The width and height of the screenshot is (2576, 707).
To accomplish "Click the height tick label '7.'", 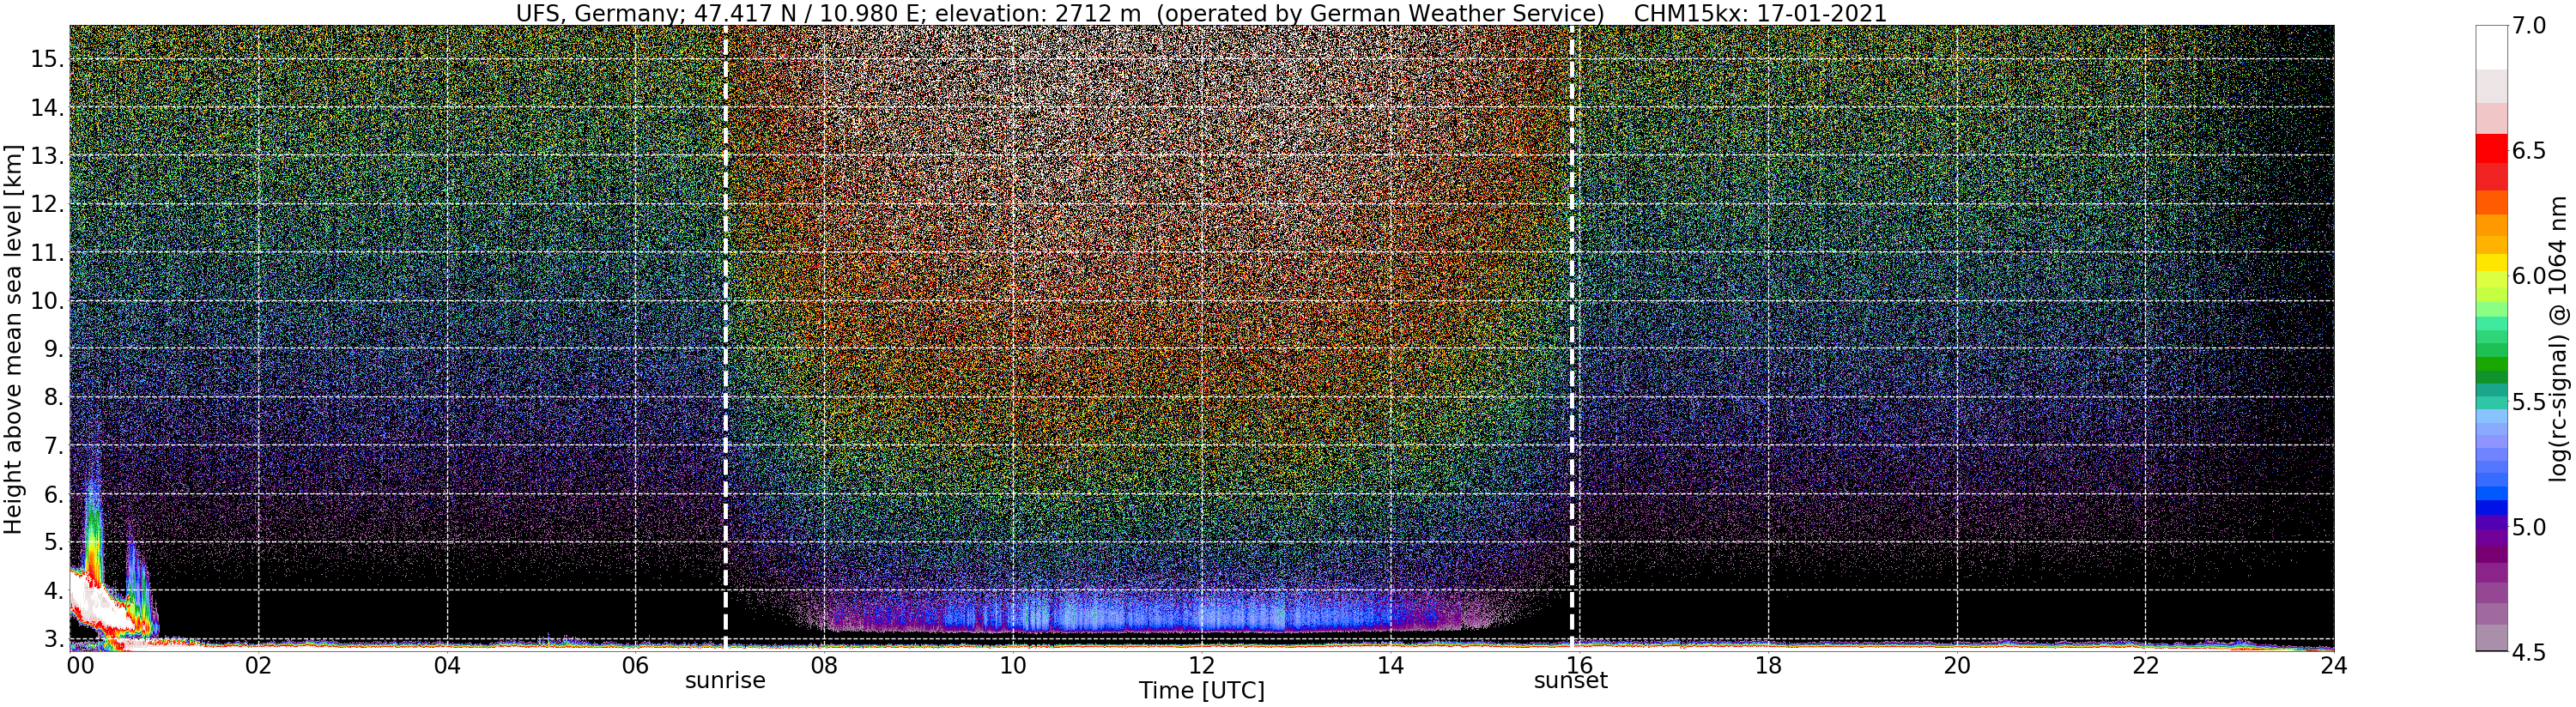I will (53, 446).
